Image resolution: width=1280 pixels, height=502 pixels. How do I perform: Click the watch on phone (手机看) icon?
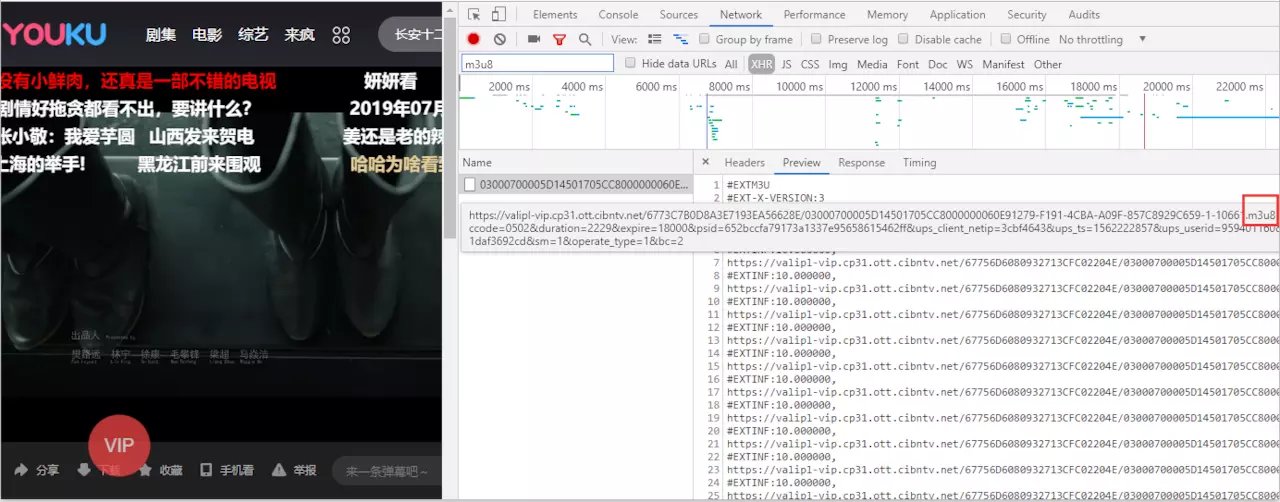(206, 470)
